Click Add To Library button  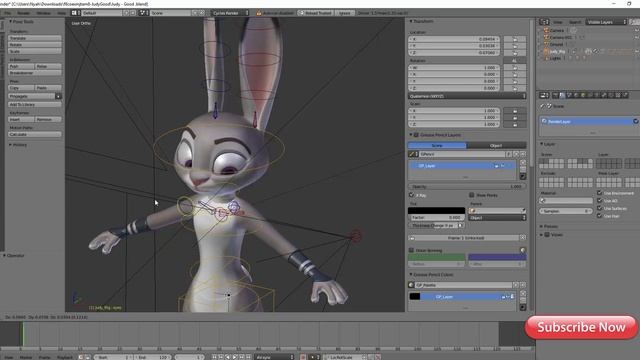(x=35, y=104)
